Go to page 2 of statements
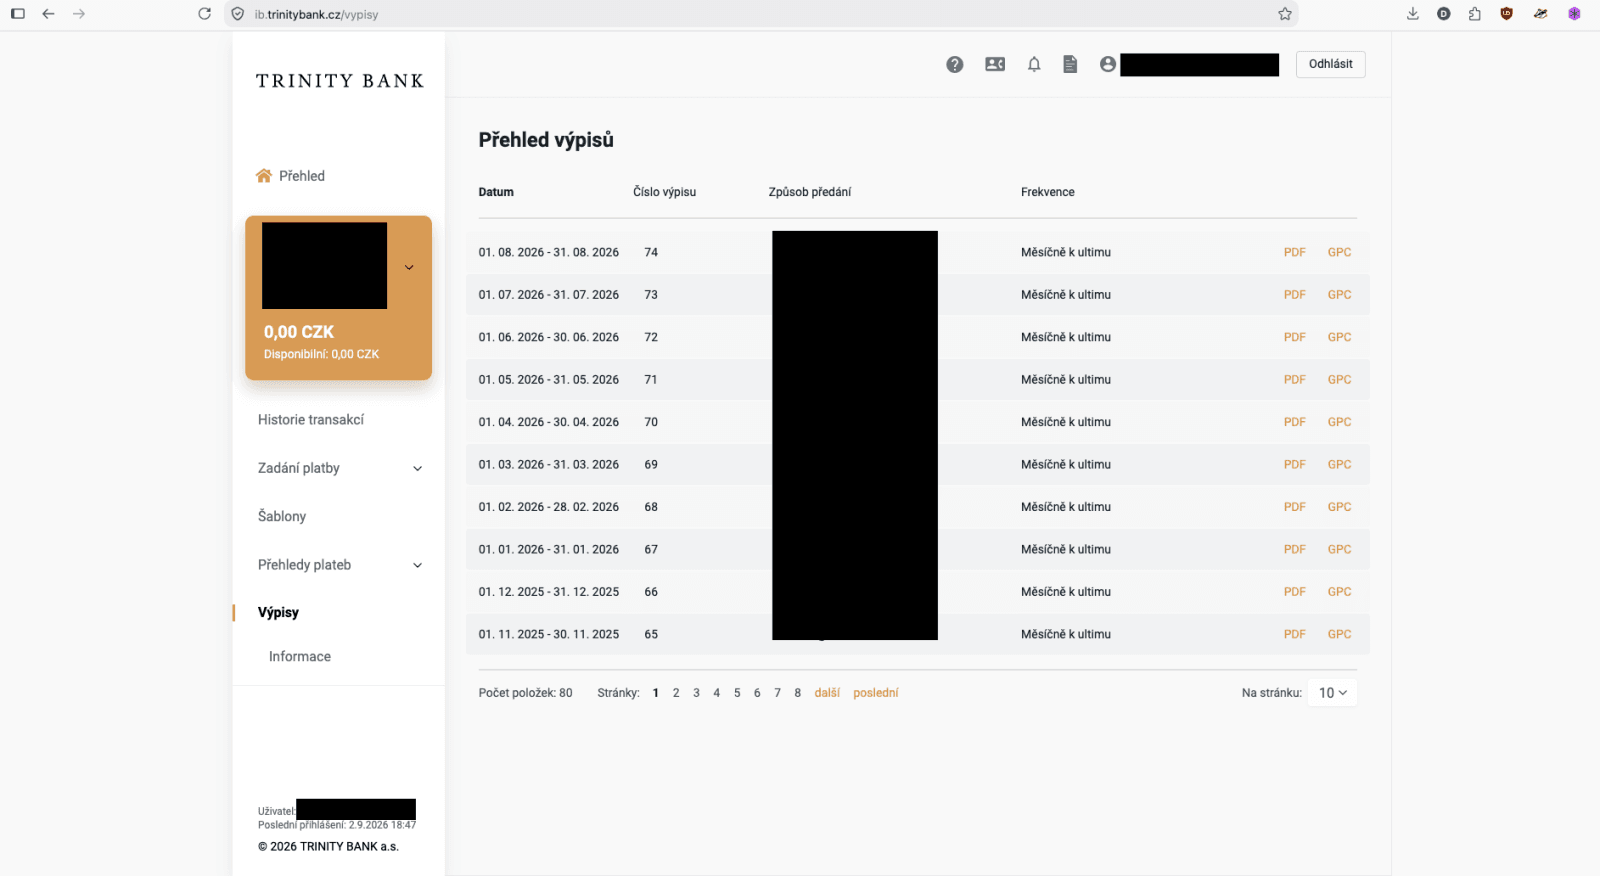This screenshot has width=1600, height=876. [676, 693]
